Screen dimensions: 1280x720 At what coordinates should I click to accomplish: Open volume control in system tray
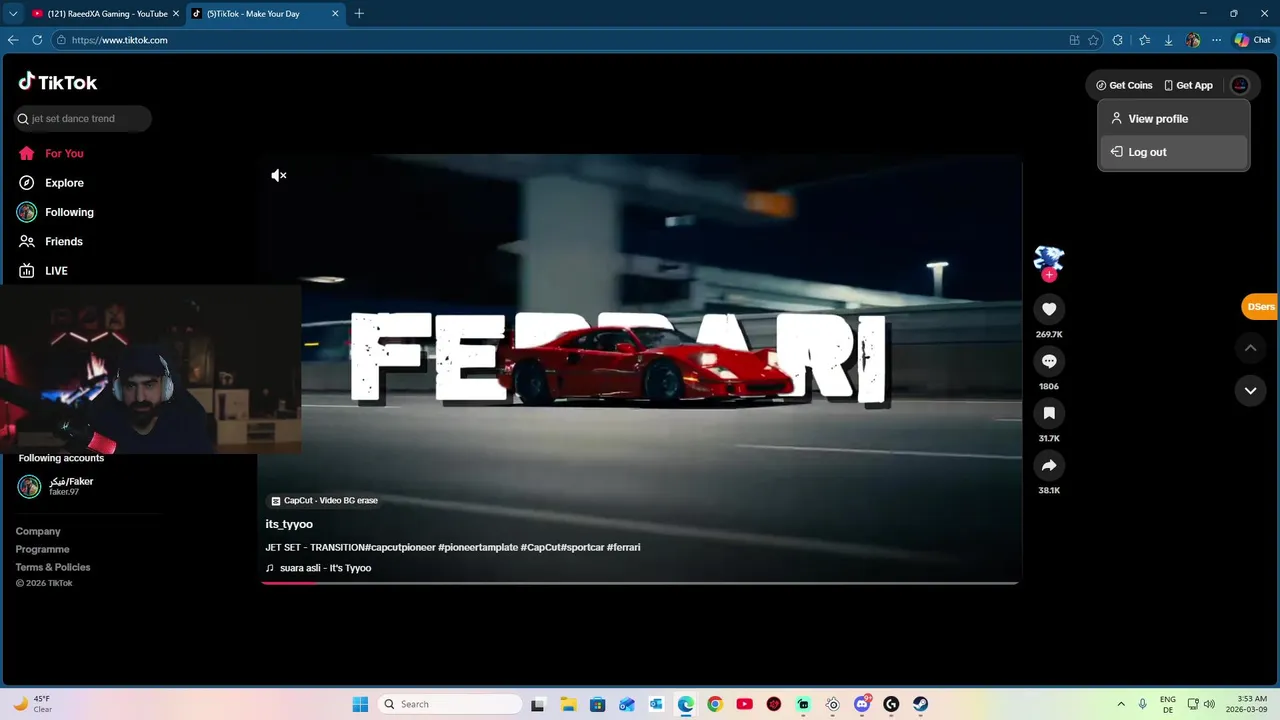pyautogui.click(x=1209, y=704)
